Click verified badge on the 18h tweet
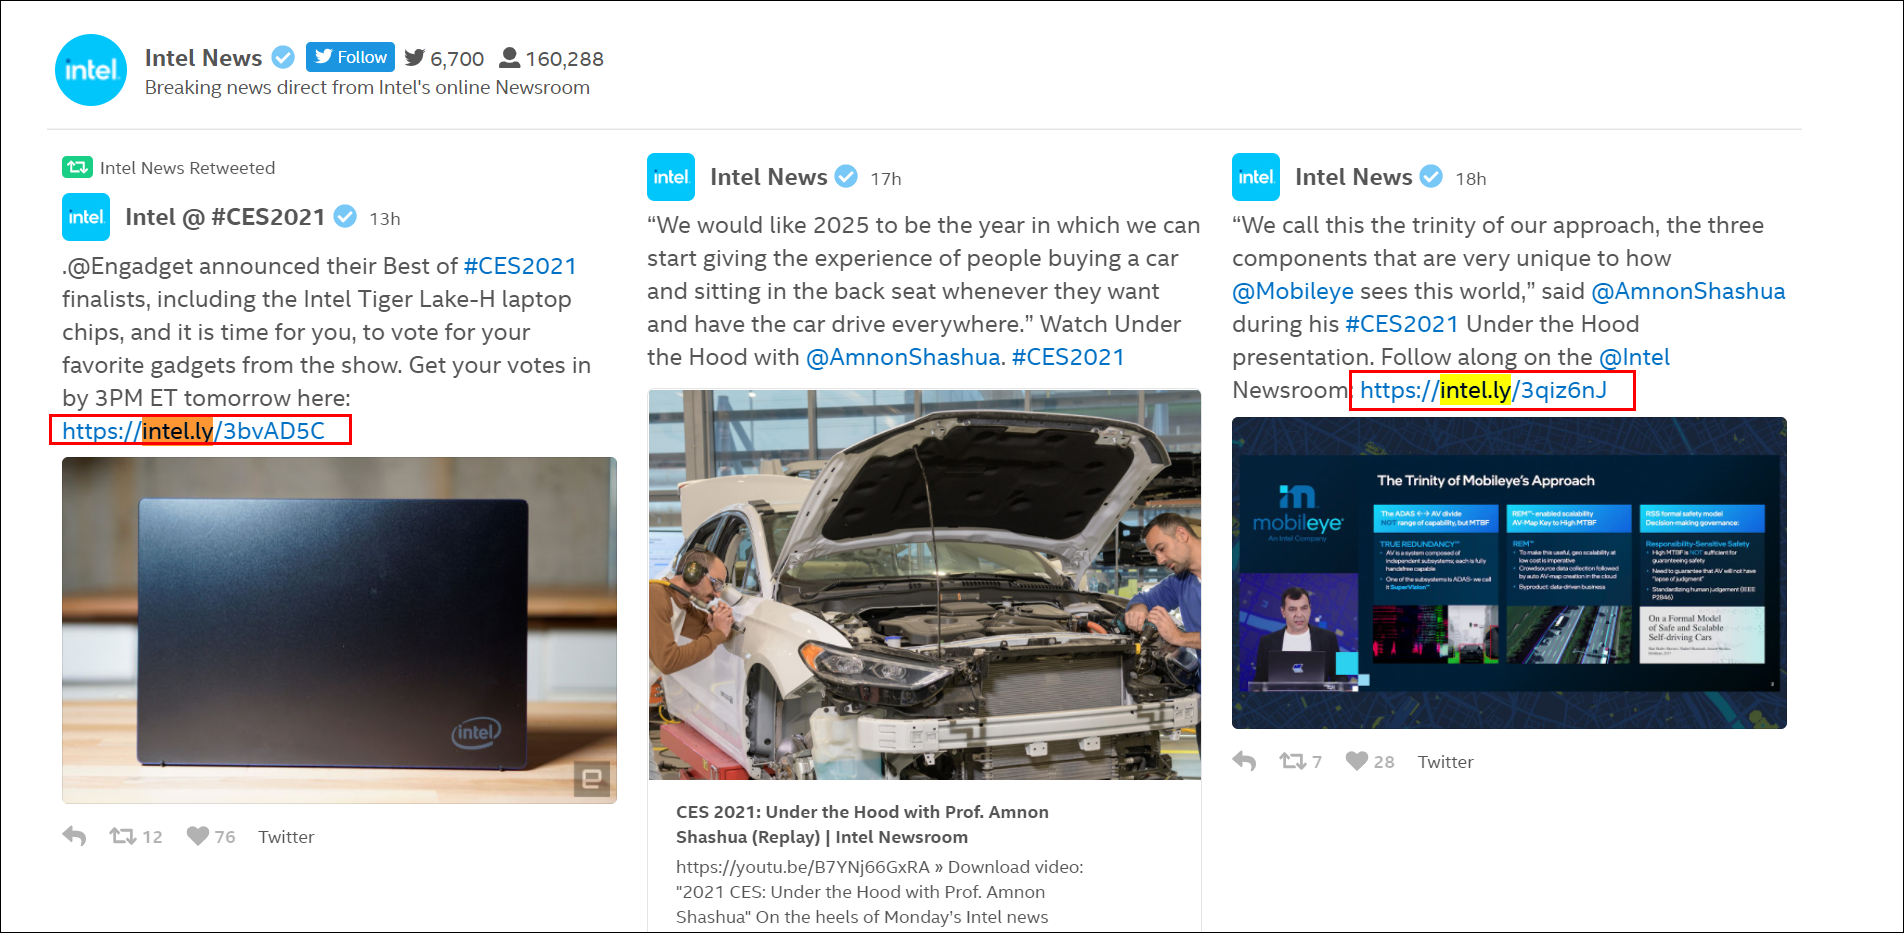 click(1431, 176)
